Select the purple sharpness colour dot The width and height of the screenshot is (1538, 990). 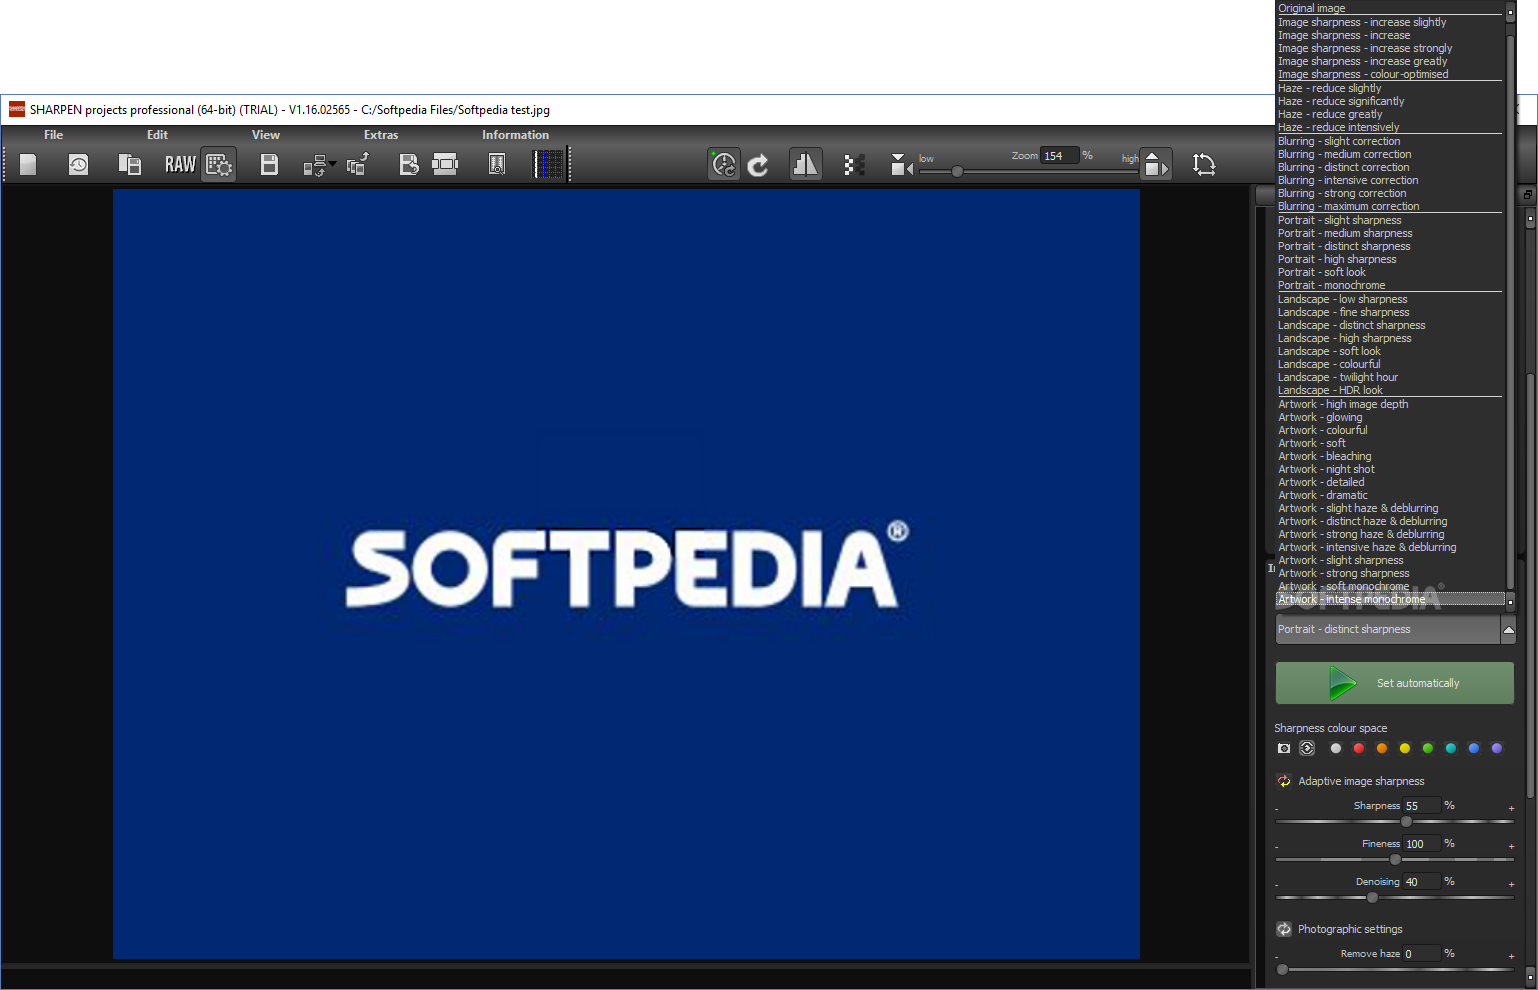tap(1496, 748)
